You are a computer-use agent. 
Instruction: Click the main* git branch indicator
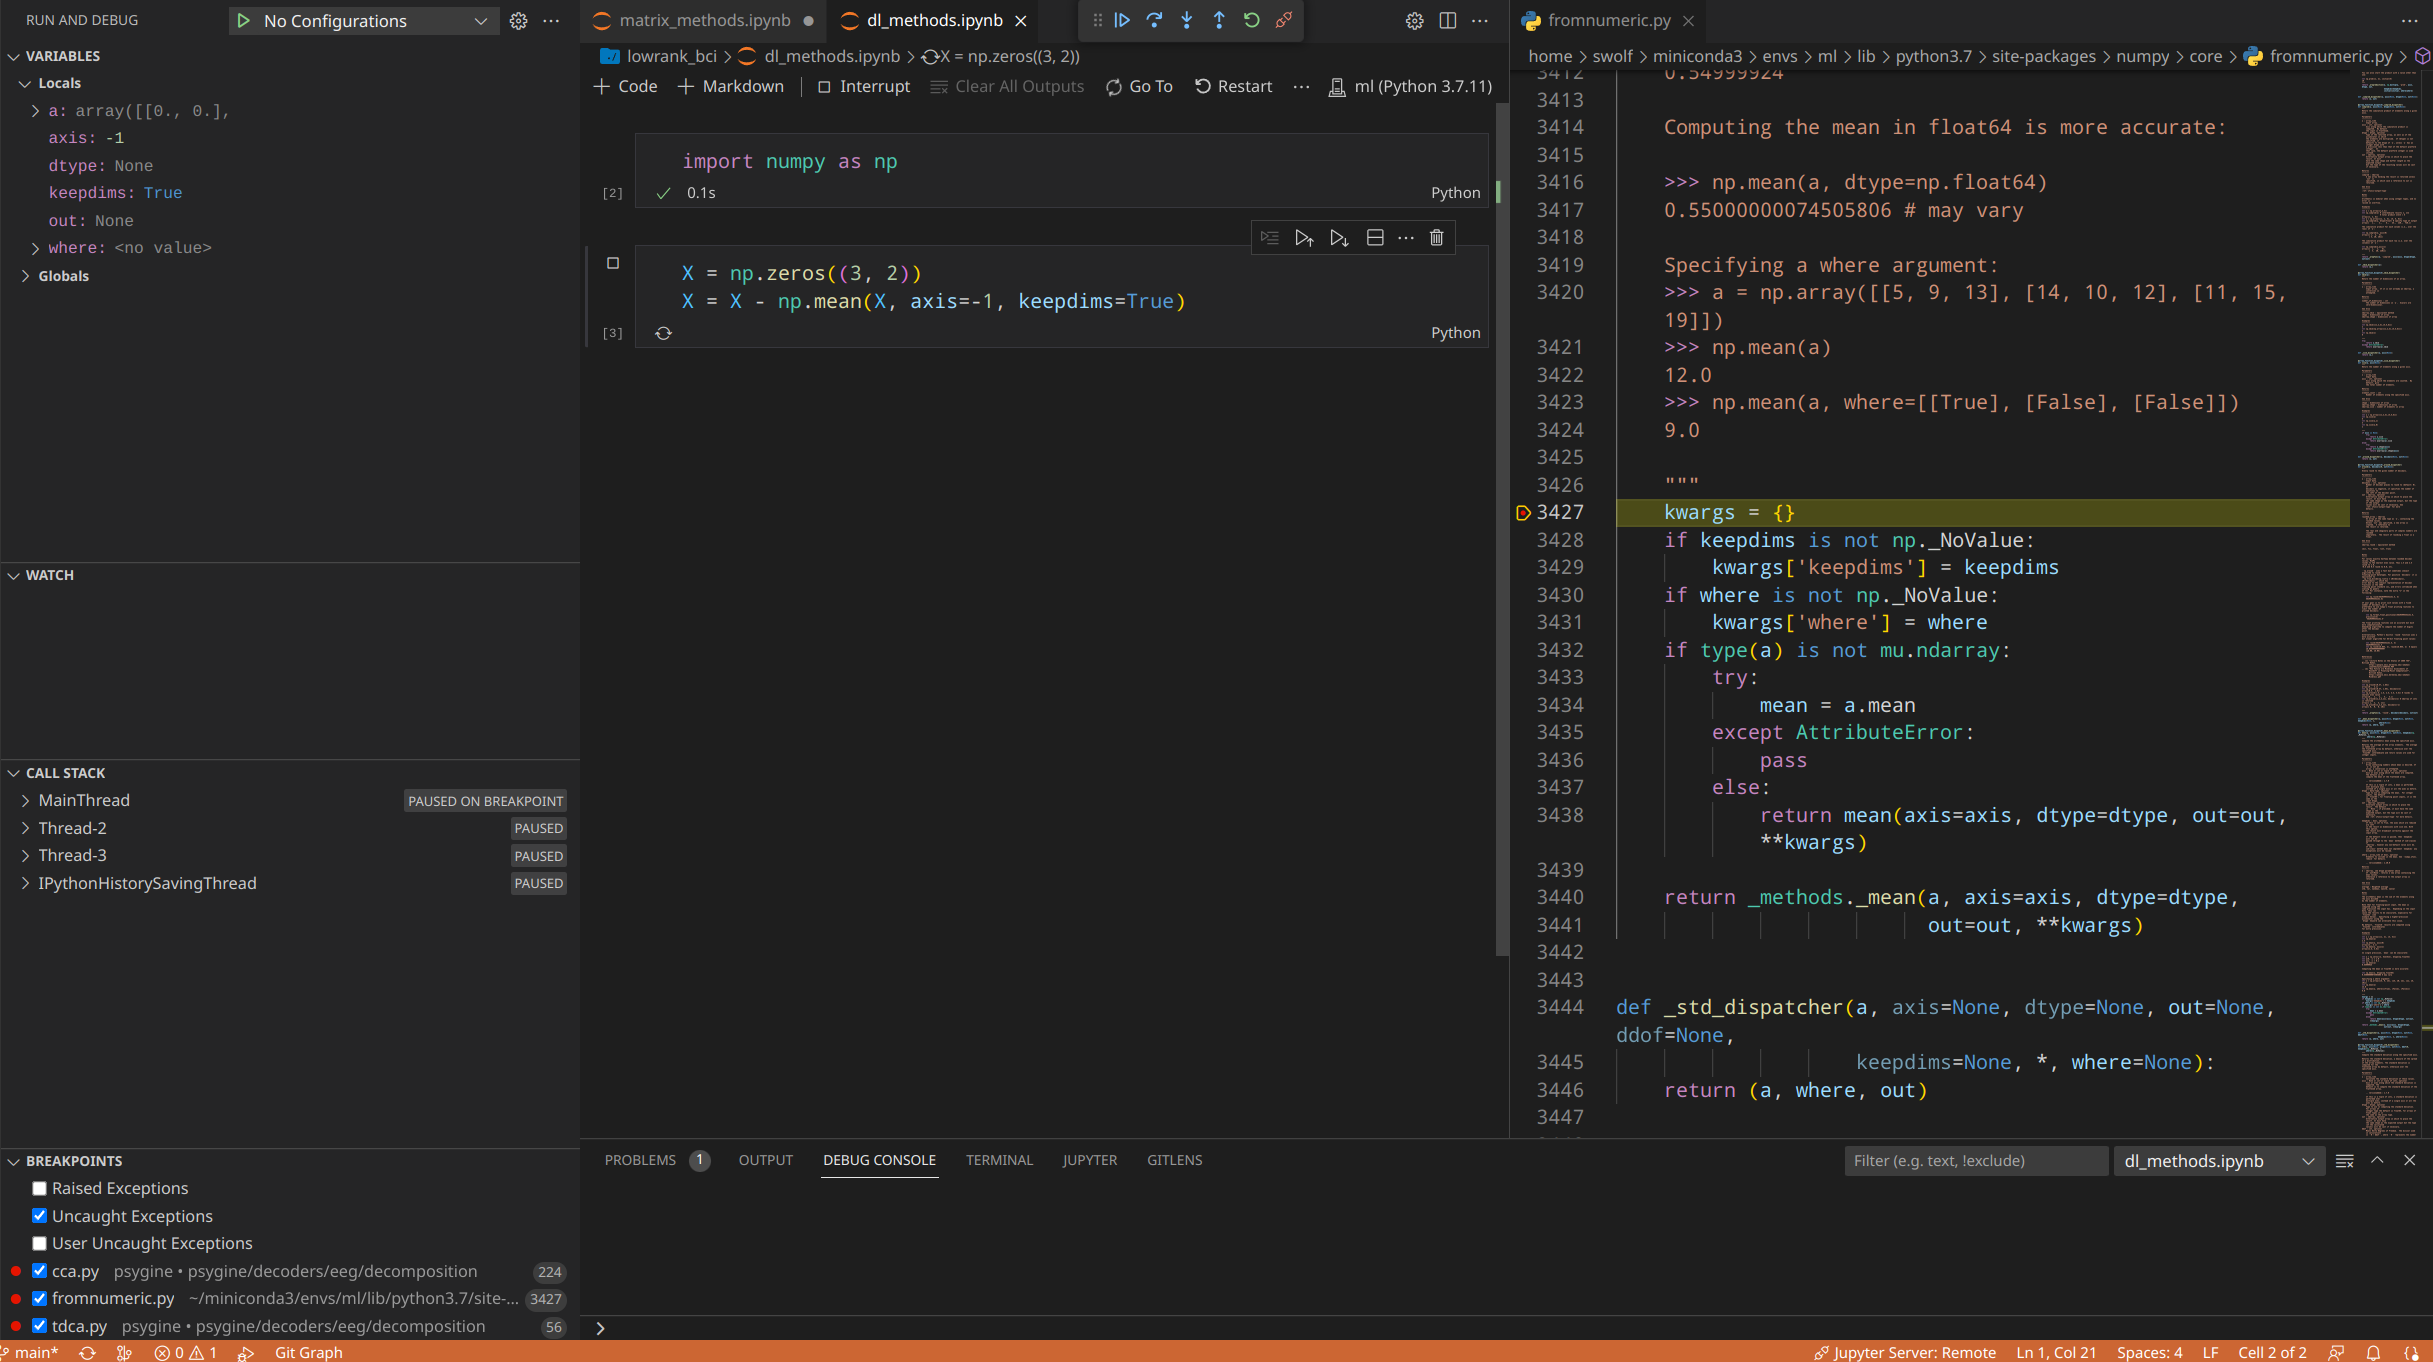30,1352
